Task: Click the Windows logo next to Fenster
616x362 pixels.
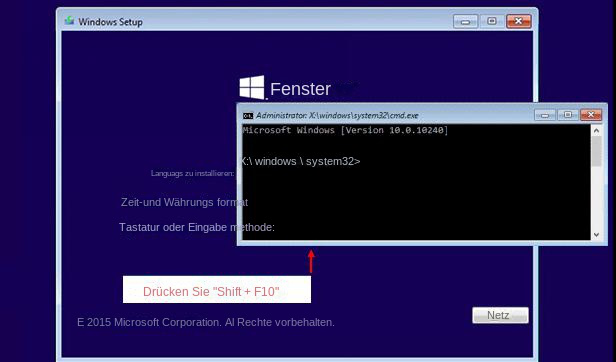Action: click(252, 87)
